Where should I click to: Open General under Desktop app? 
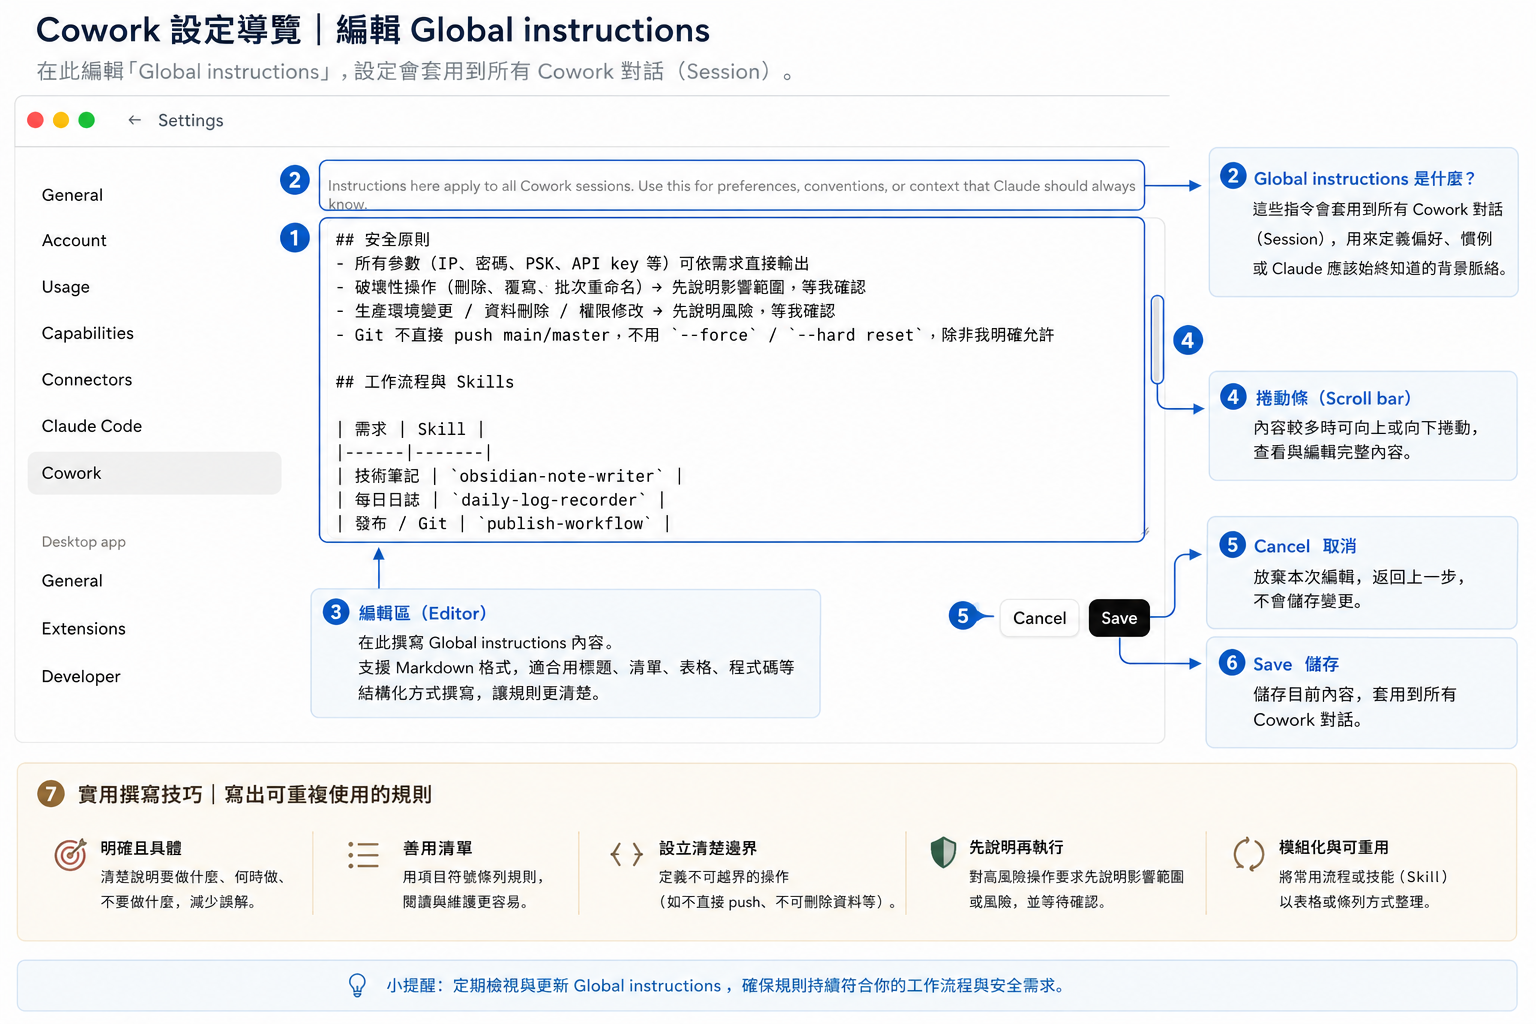pyautogui.click(x=72, y=581)
